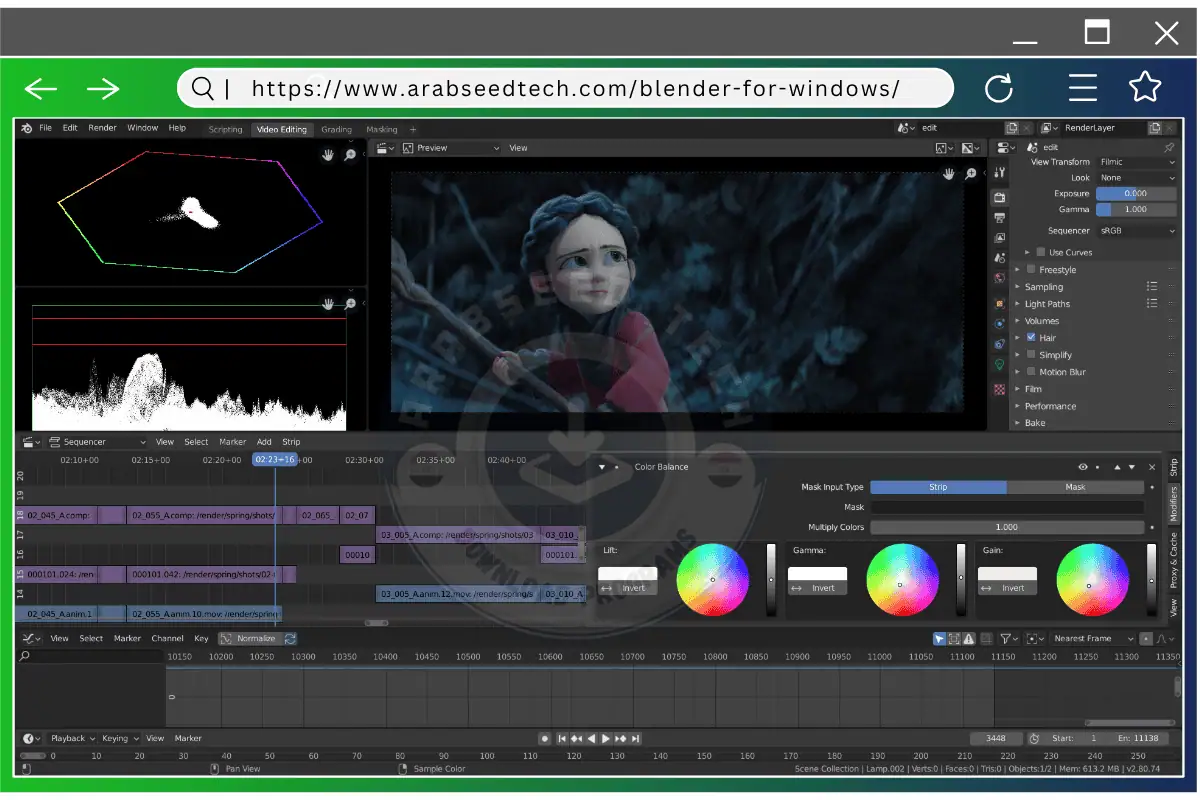Open the Tool properties tab icon

(999, 173)
